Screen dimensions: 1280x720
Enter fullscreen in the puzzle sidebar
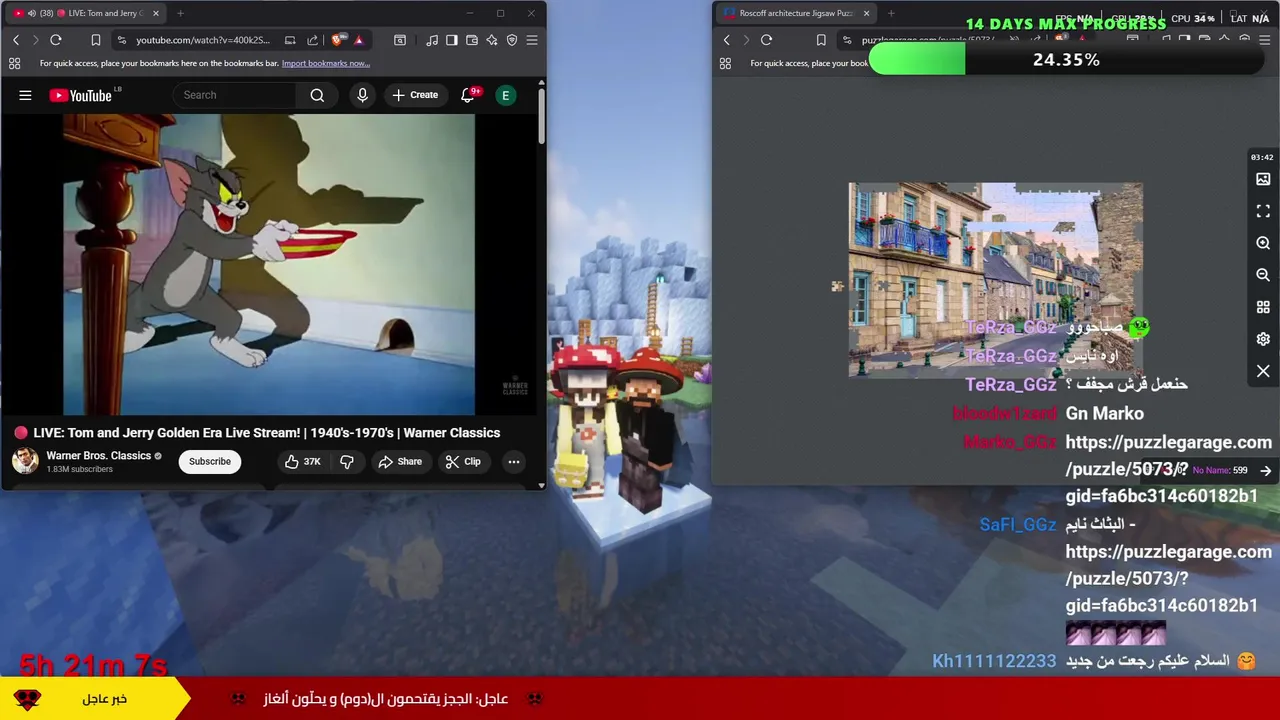click(x=1263, y=211)
